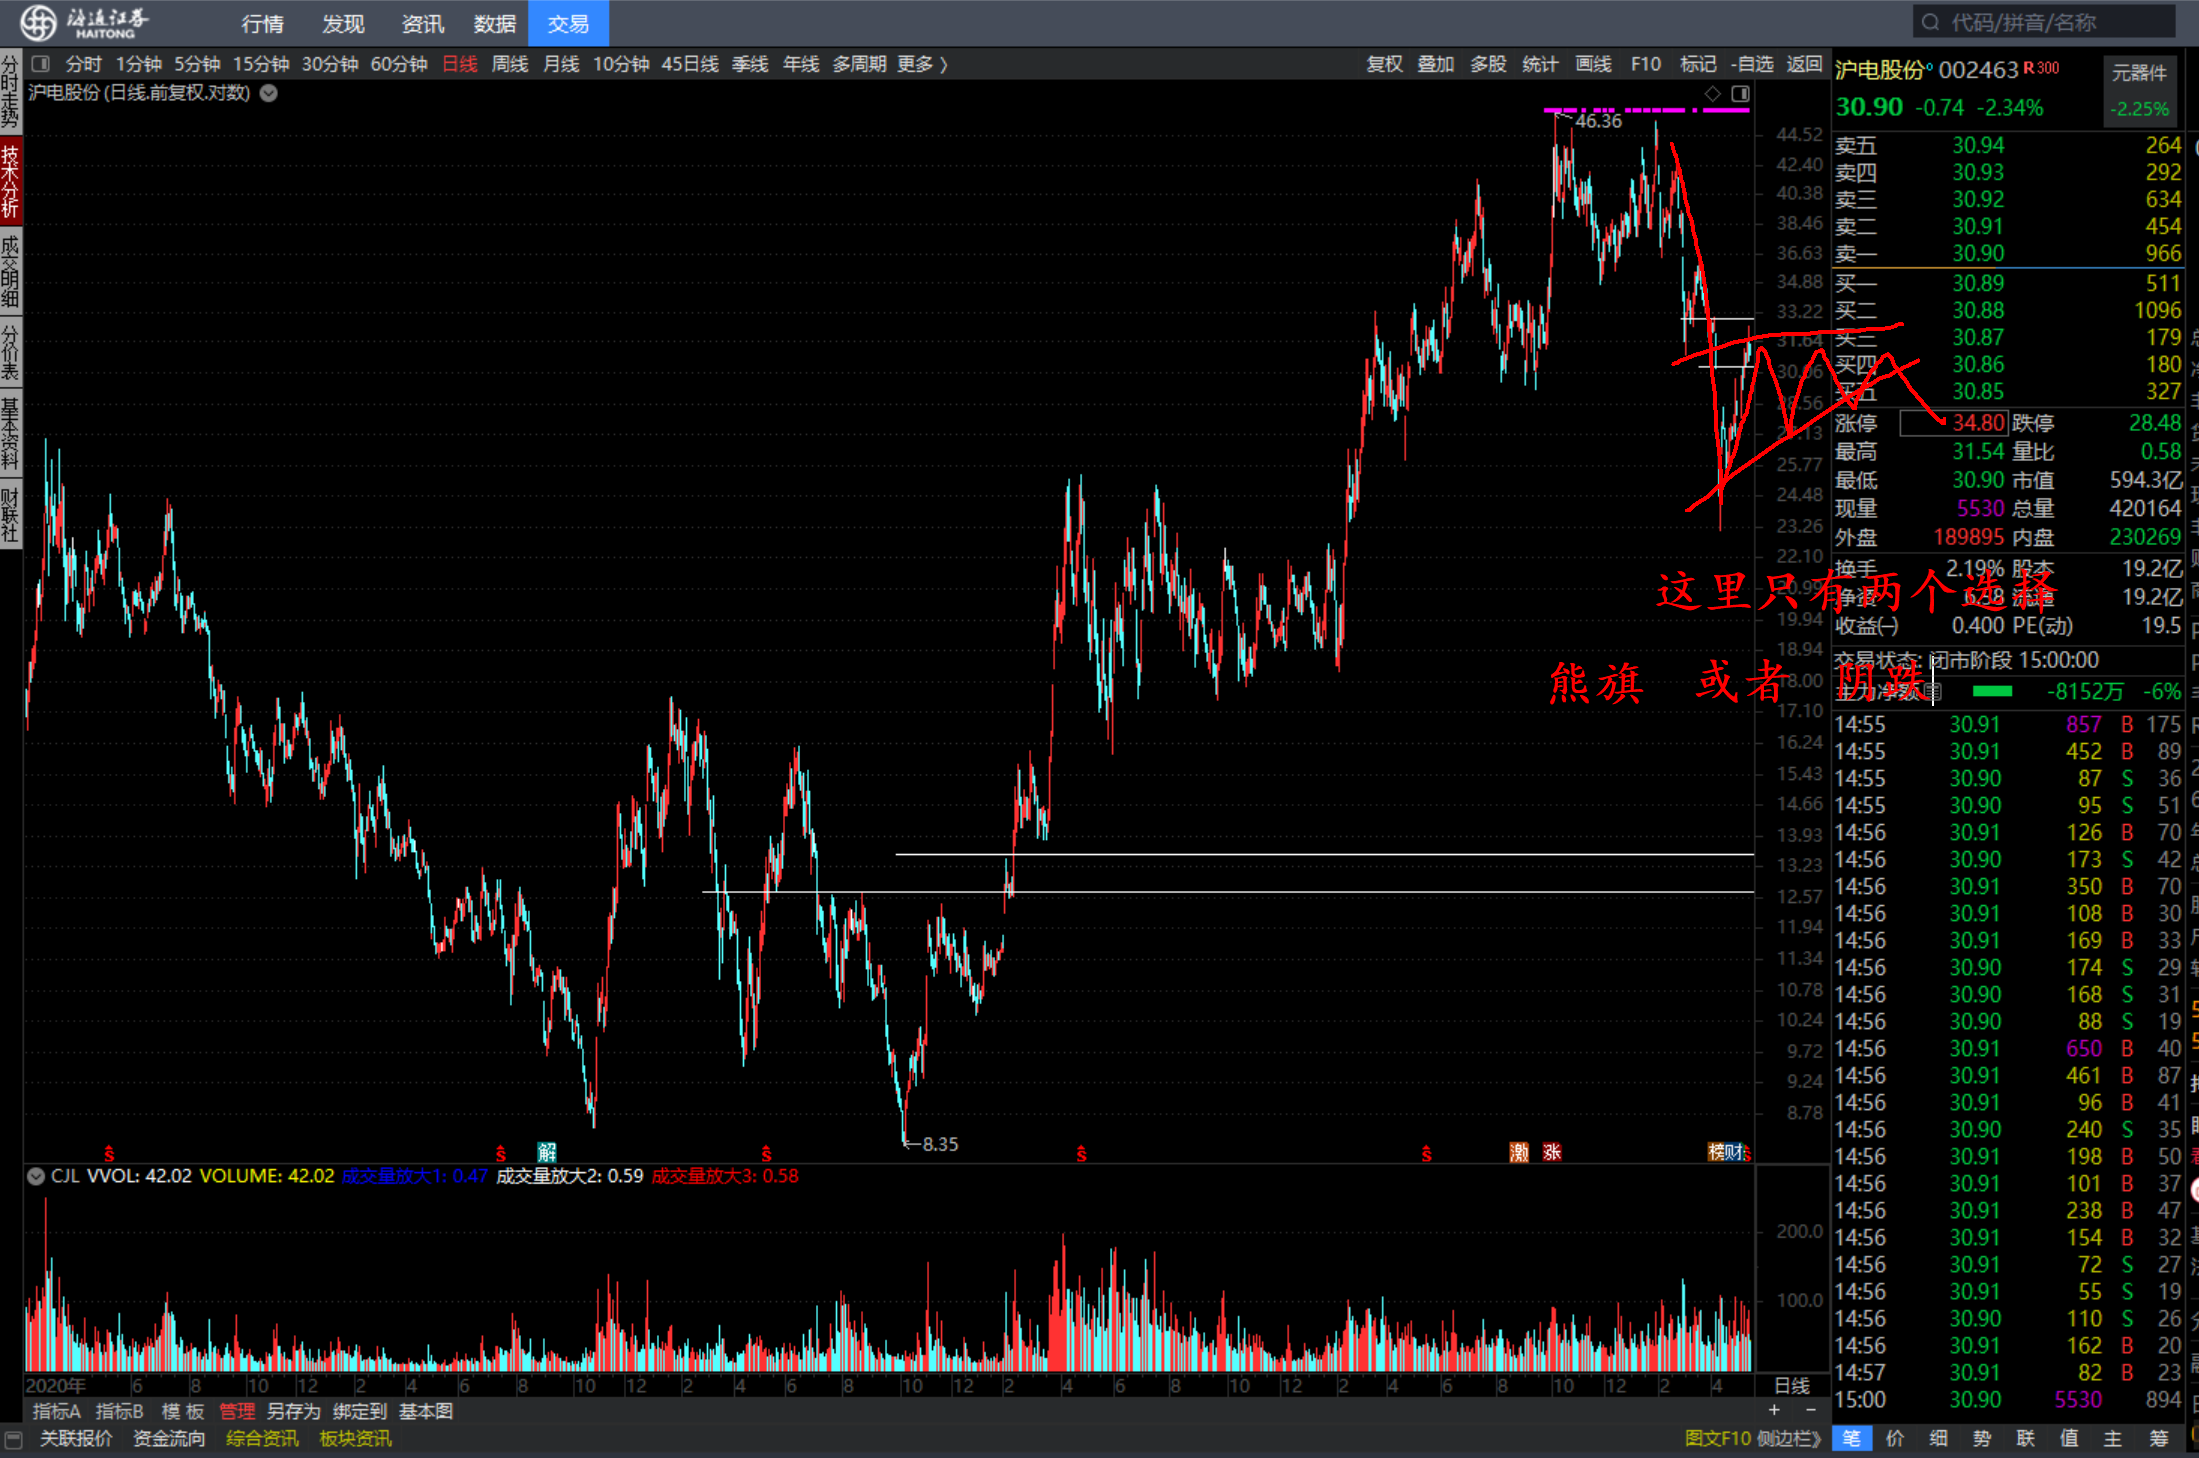
Task: Switch to 周线 weekly chart period
Action: 509,64
